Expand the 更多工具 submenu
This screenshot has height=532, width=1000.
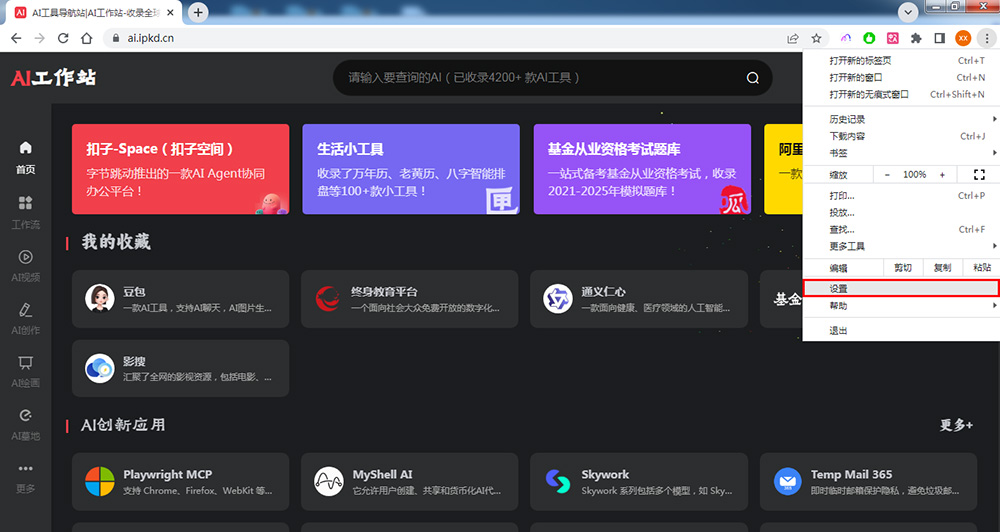(901, 246)
